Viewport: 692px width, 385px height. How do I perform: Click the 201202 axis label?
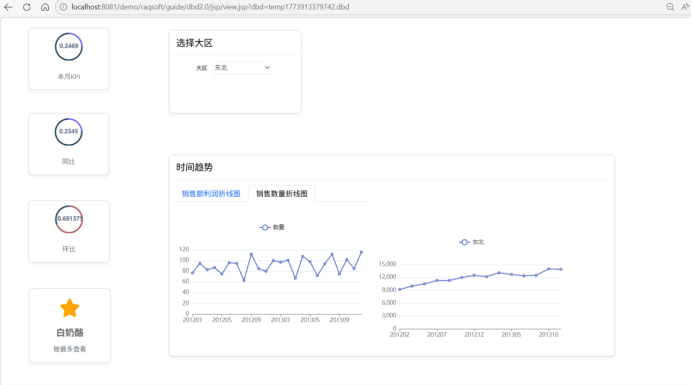click(399, 335)
